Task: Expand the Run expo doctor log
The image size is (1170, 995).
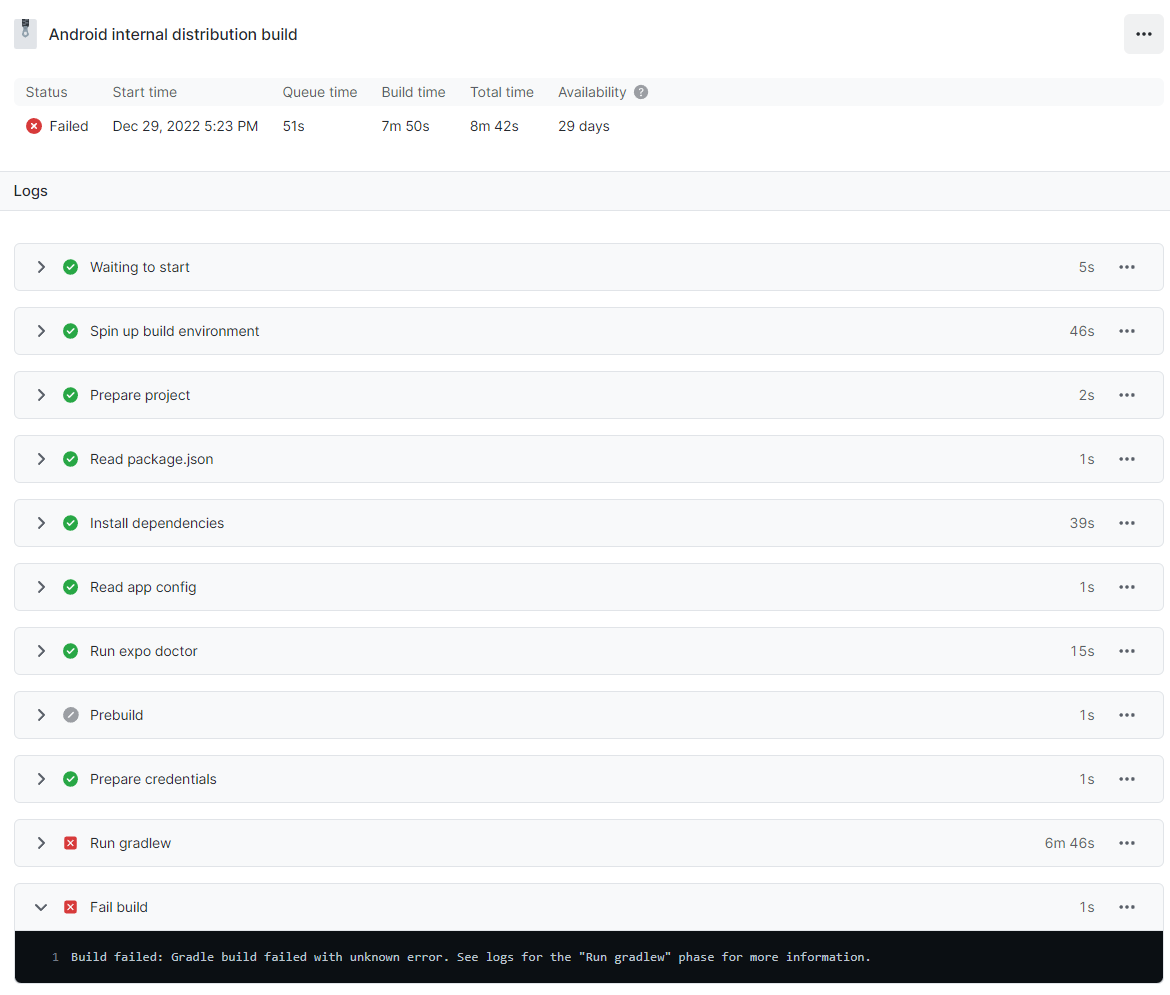Action: 41,652
